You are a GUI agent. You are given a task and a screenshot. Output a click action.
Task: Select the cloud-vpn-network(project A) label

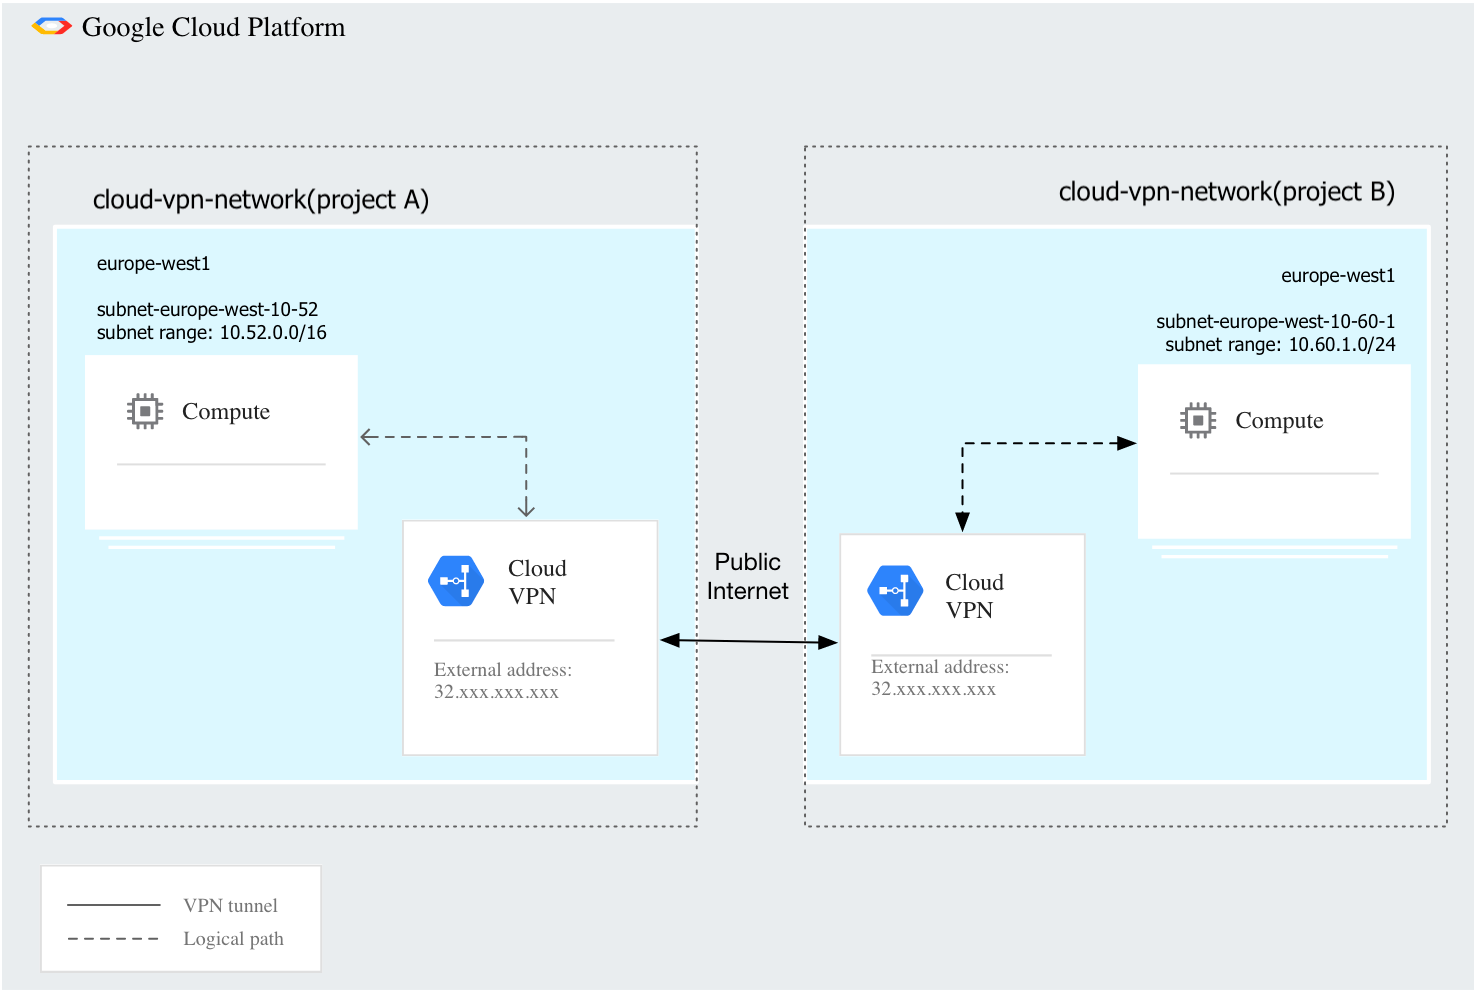coord(261,200)
